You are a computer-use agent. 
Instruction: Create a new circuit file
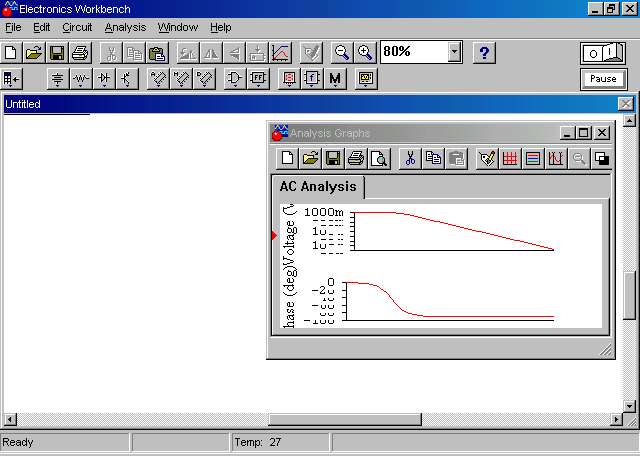point(11,53)
